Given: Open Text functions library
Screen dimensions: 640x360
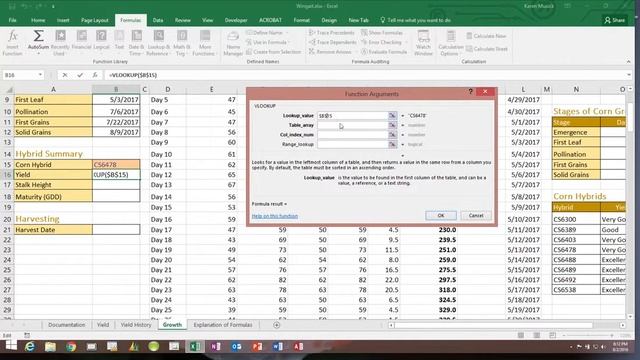Looking at the screenshot, I should 119,42.
